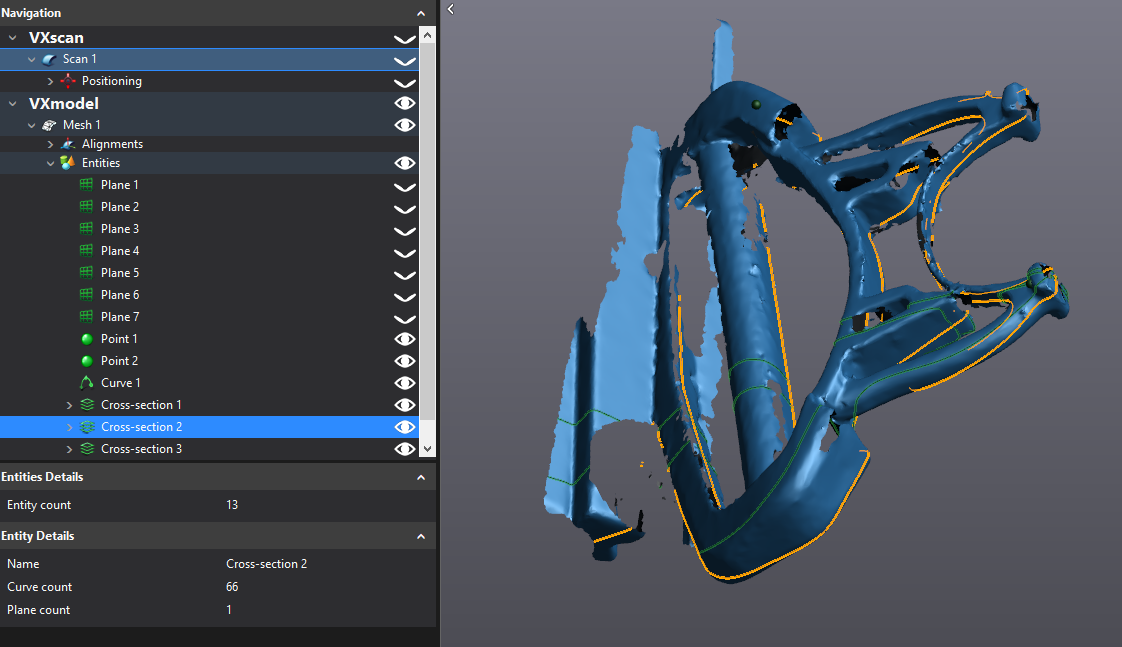Click the green Point 1 sphere icon
Viewport: 1122px width, 647px height.
click(x=86, y=339)
